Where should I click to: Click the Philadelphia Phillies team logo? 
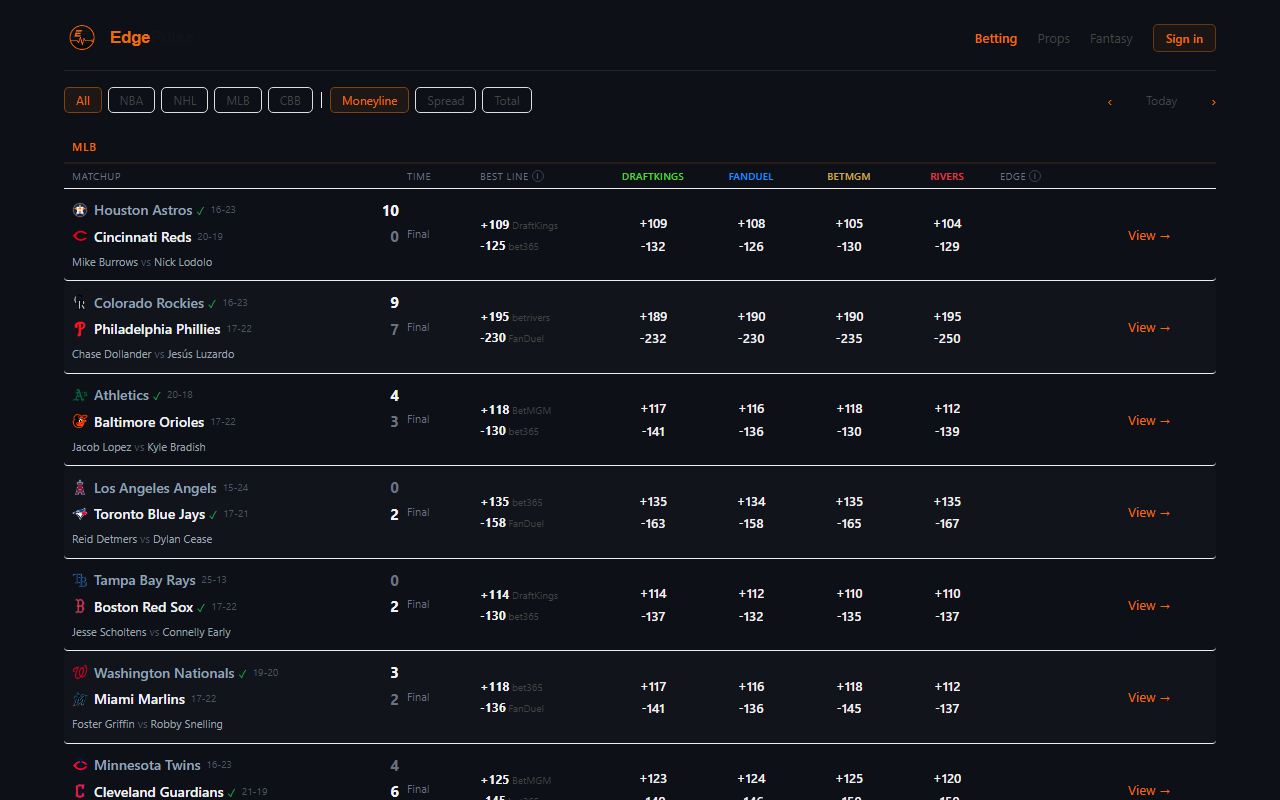point(80,329)
